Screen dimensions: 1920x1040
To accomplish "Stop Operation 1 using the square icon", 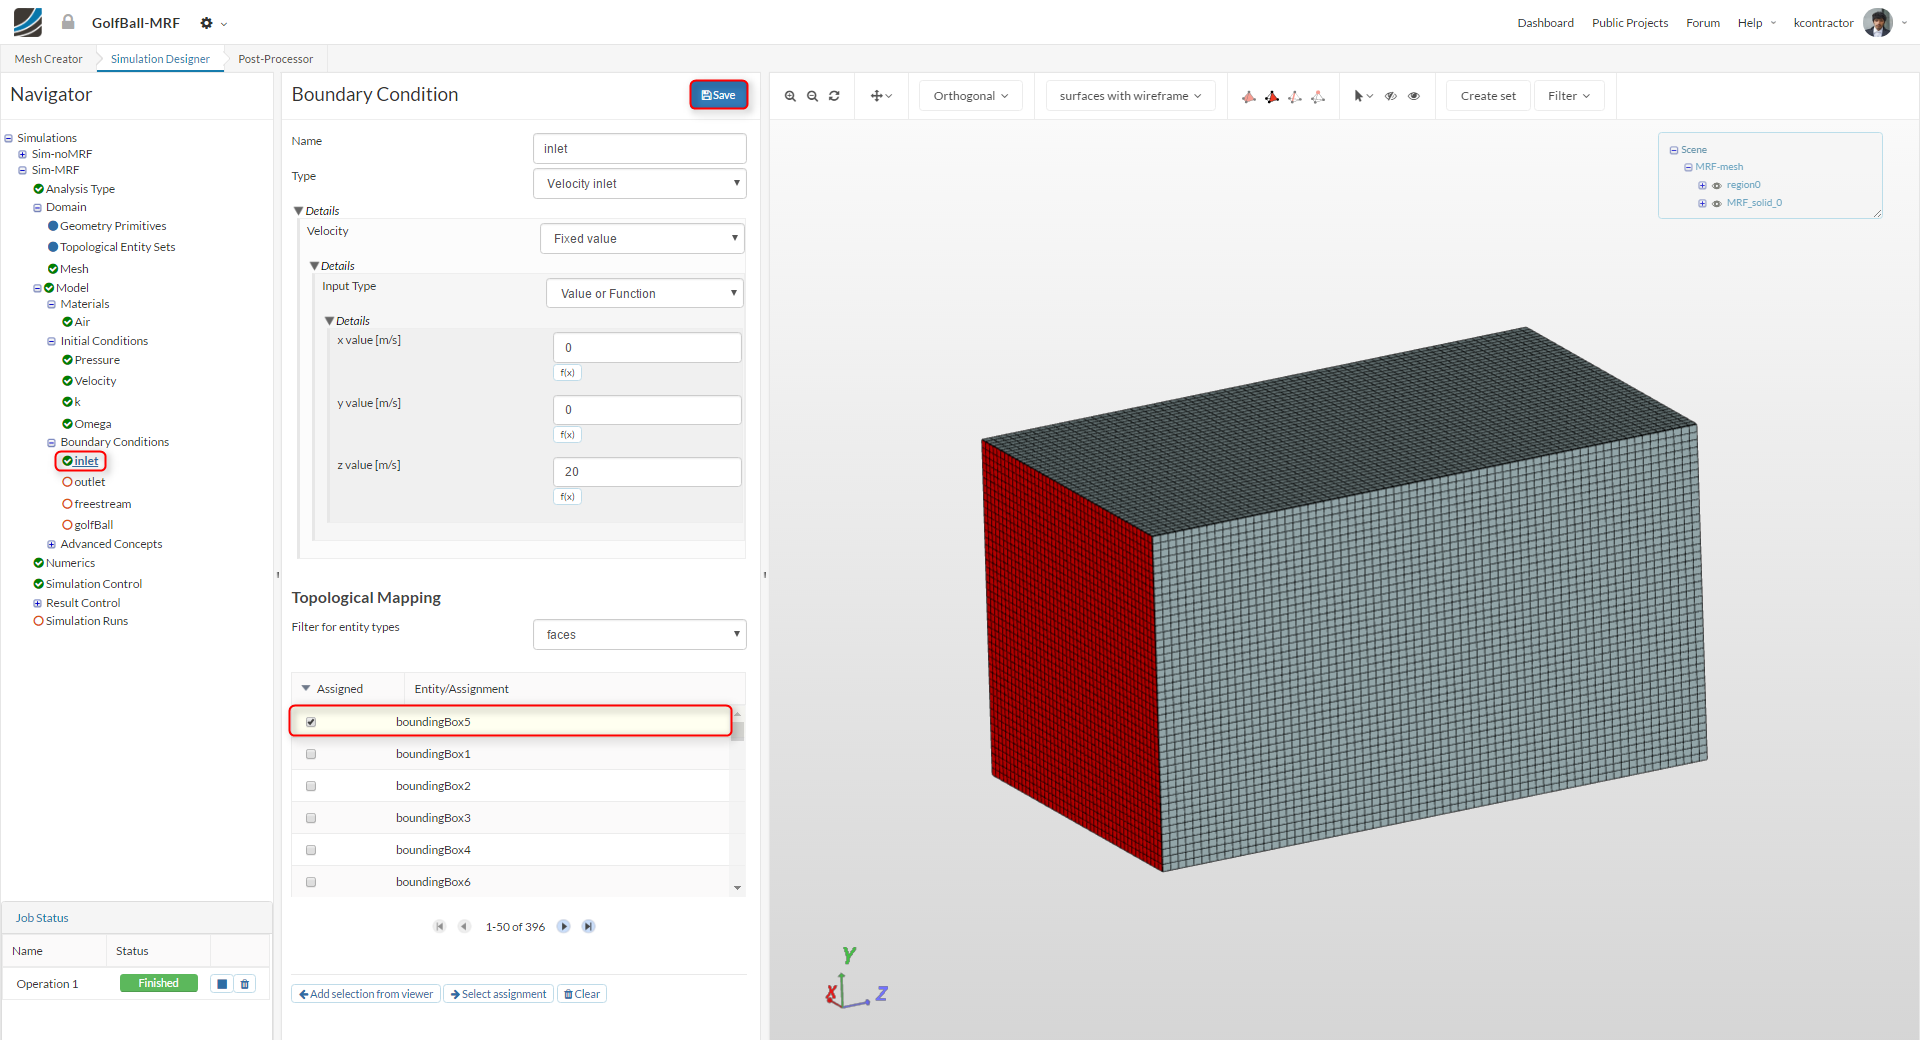I will [x=222, y=984].
